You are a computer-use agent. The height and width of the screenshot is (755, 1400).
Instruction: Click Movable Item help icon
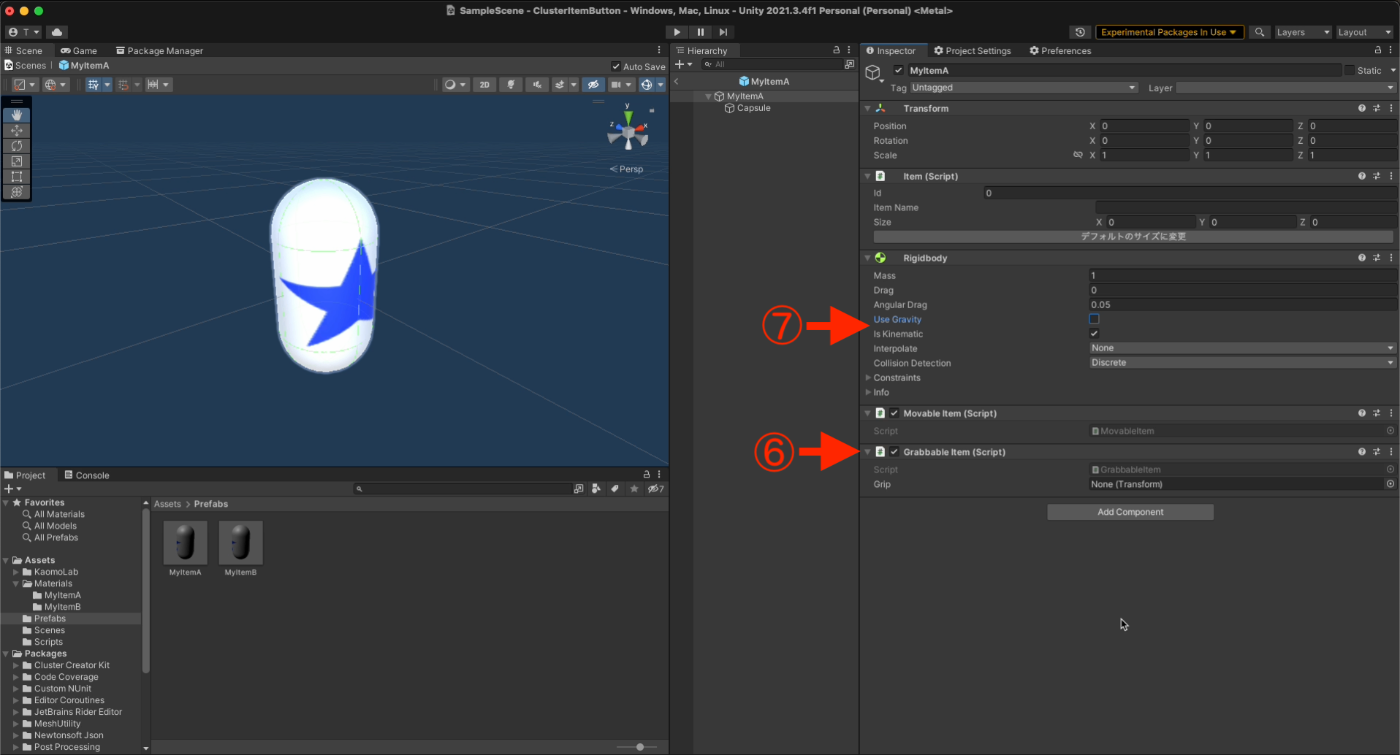tap(1362, 413)
